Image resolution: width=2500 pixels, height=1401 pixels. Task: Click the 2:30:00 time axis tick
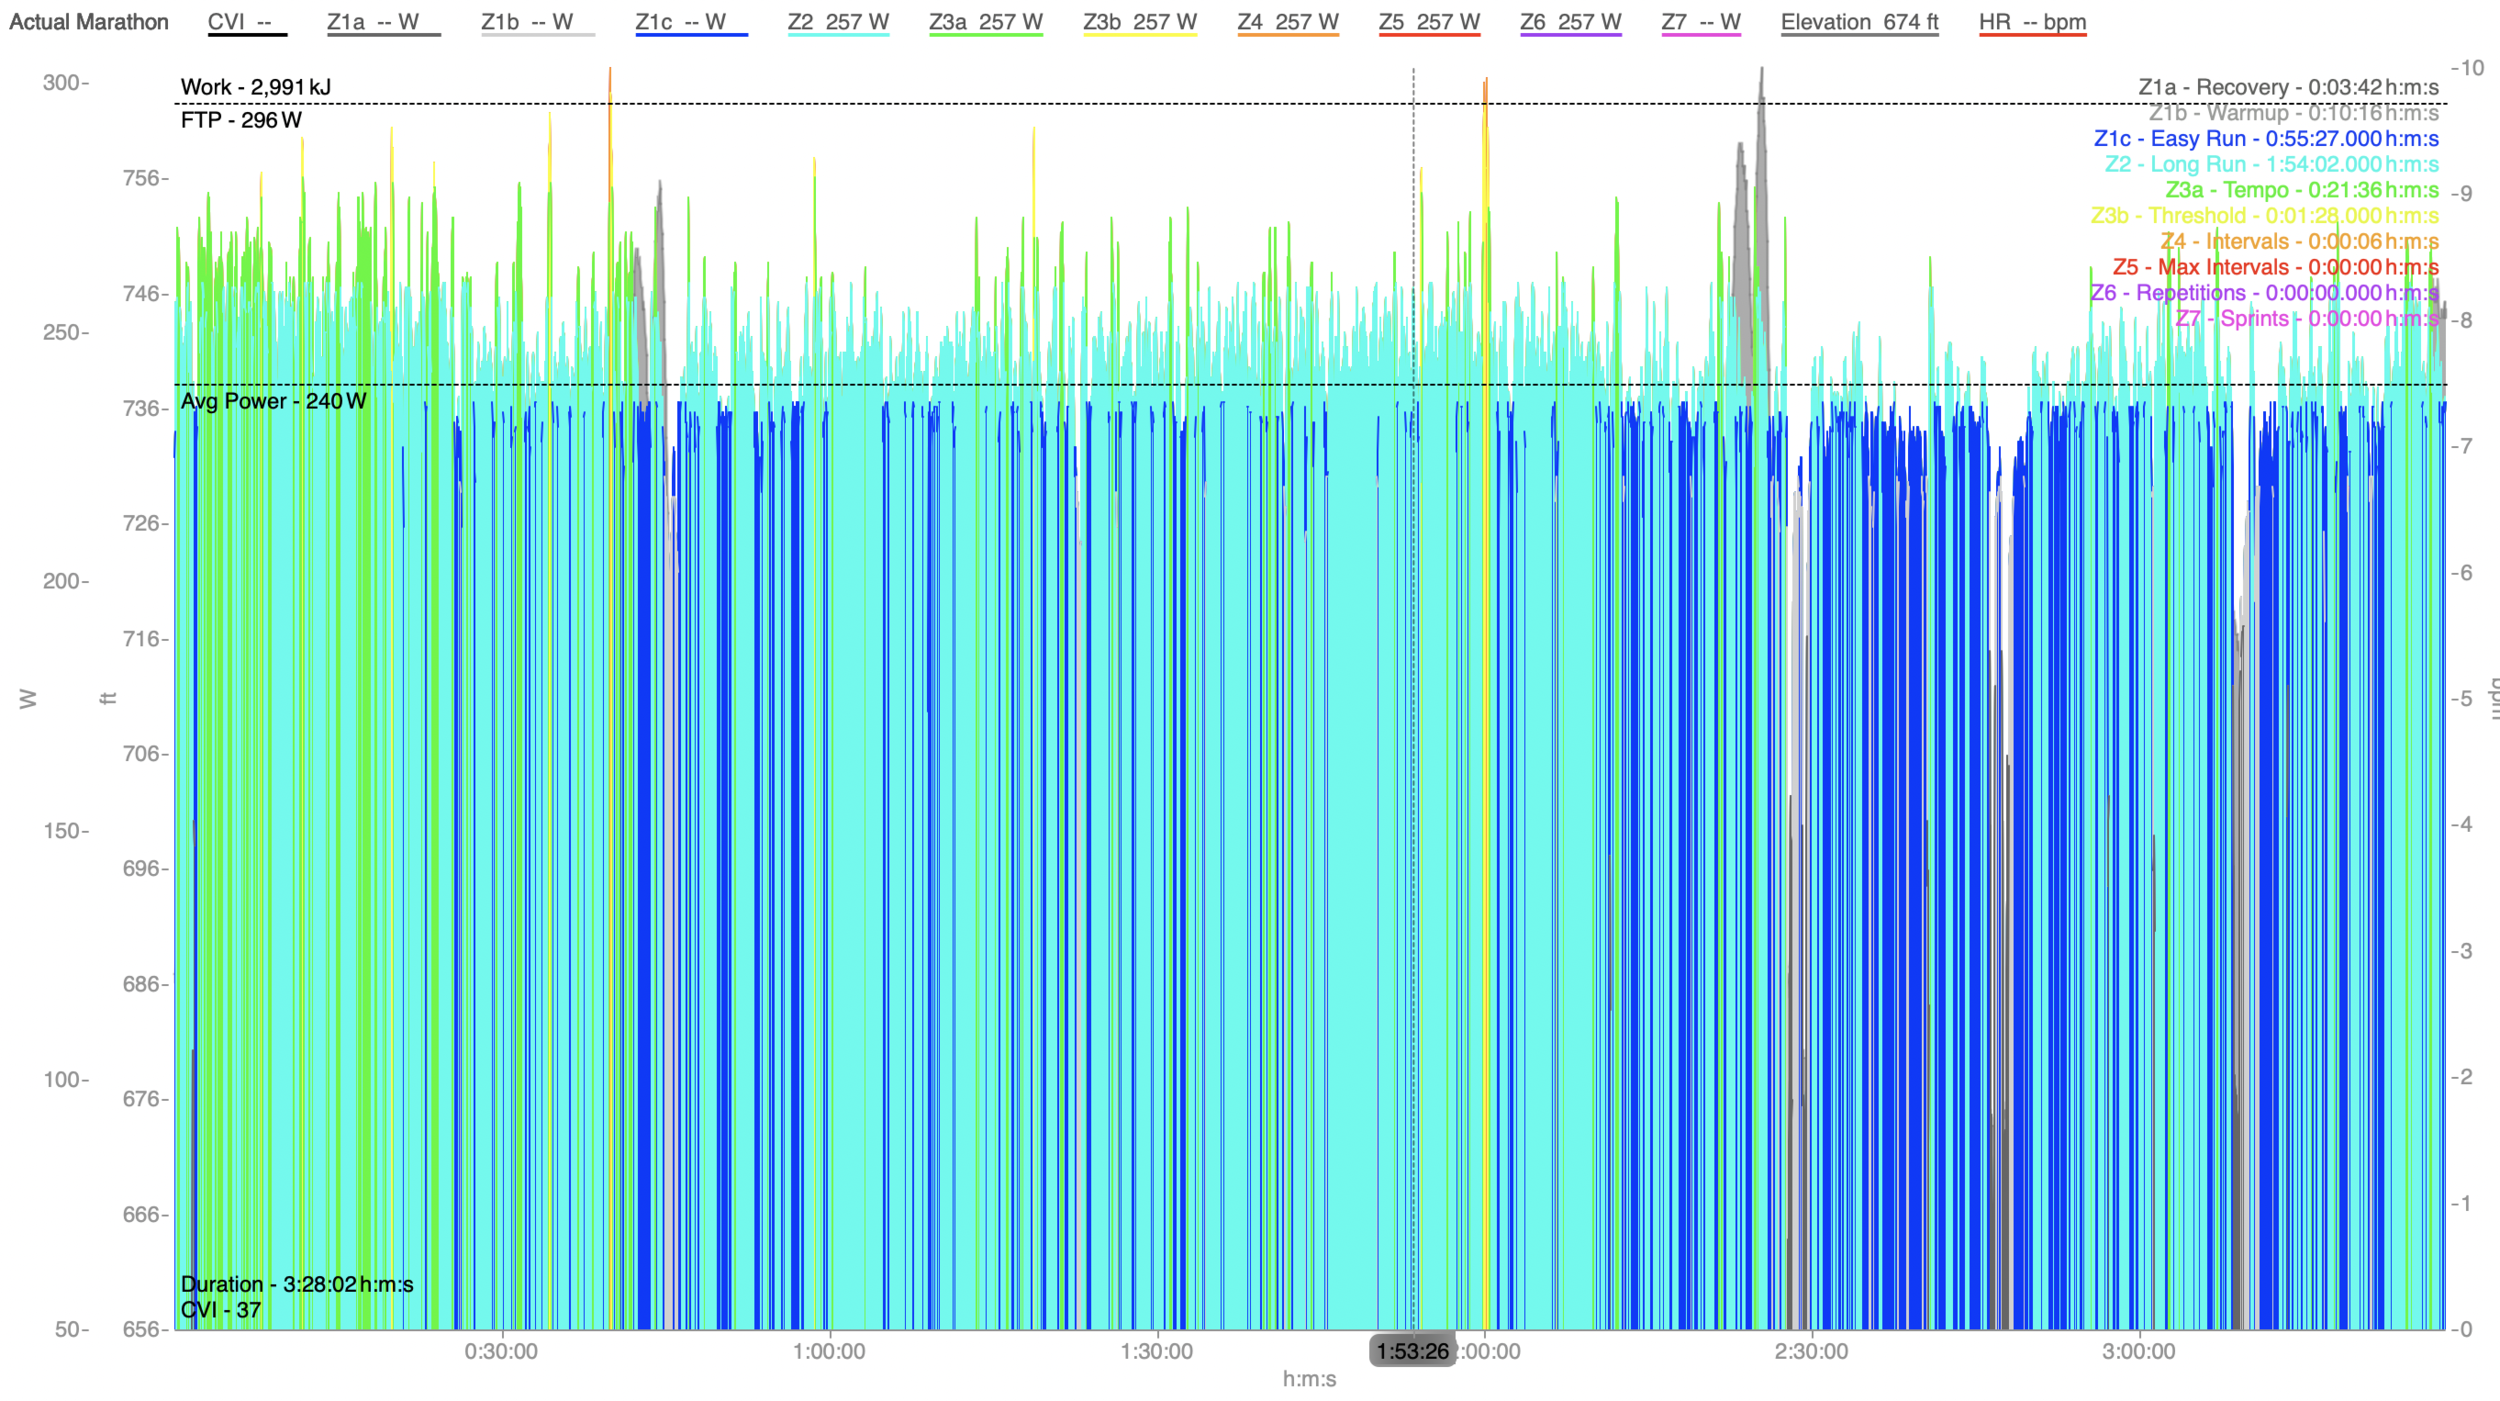click(x=1811, y=1352)
